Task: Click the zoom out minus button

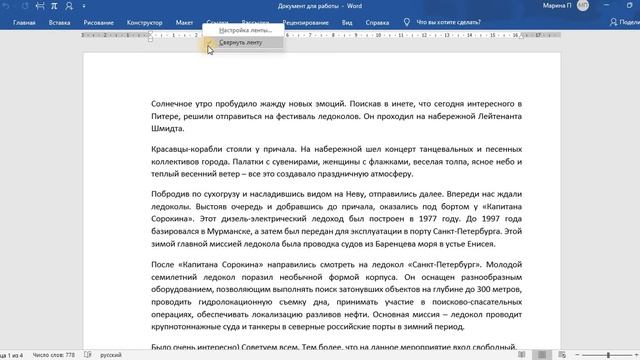Action: click(x=577, y=355)
